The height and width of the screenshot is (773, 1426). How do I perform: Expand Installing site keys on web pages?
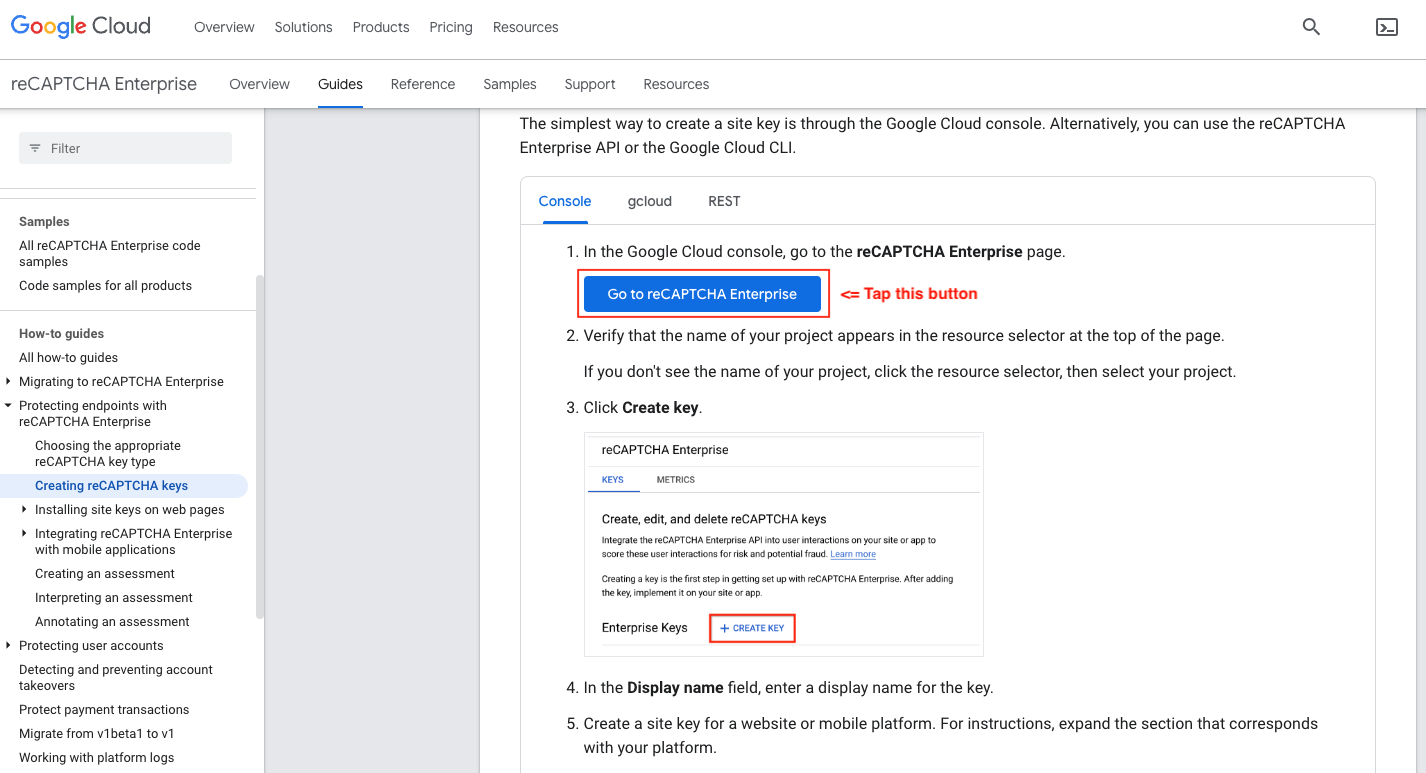tap(25, 510)
